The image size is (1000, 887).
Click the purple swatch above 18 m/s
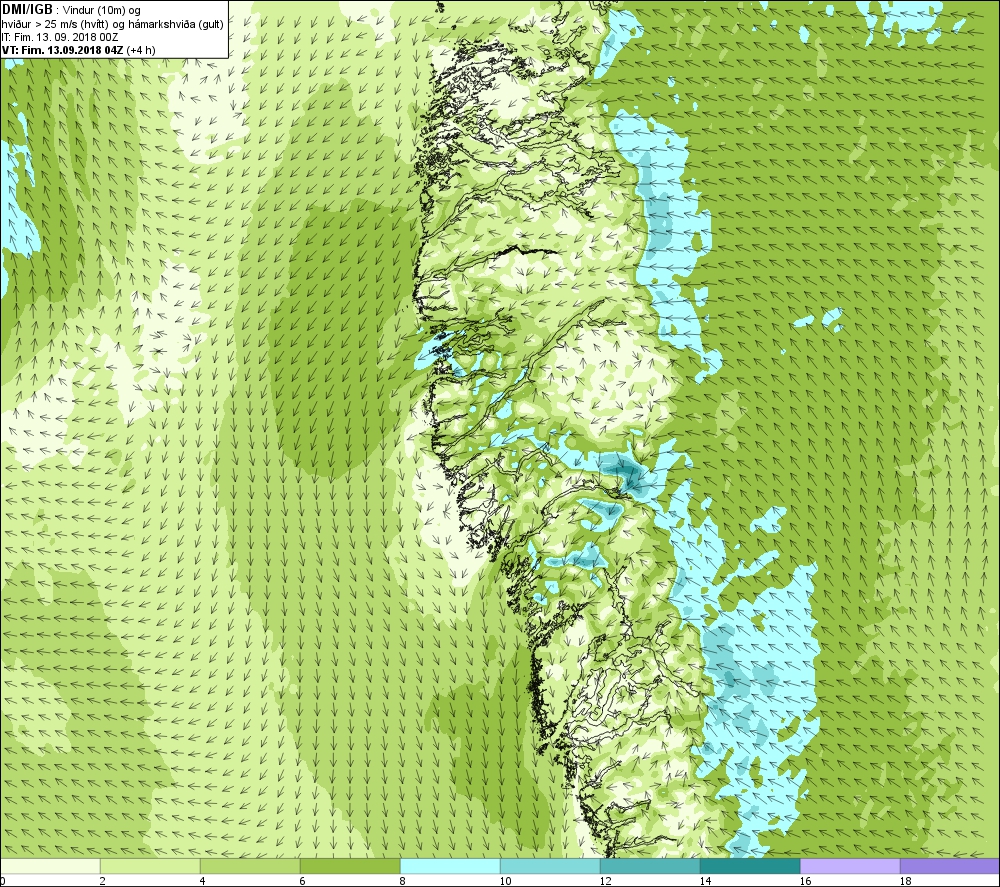950,866
